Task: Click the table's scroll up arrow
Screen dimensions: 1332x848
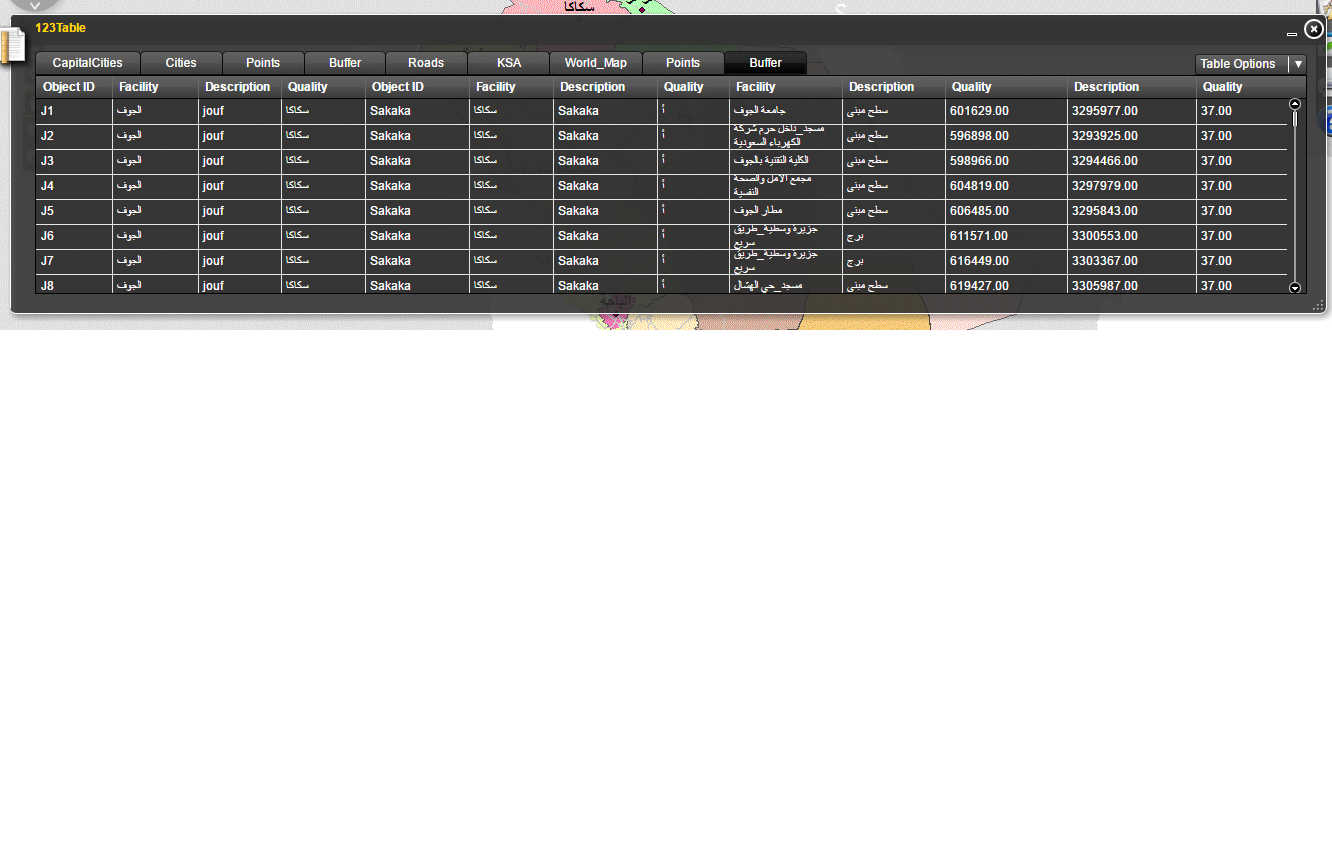Action: point(1295,104)
